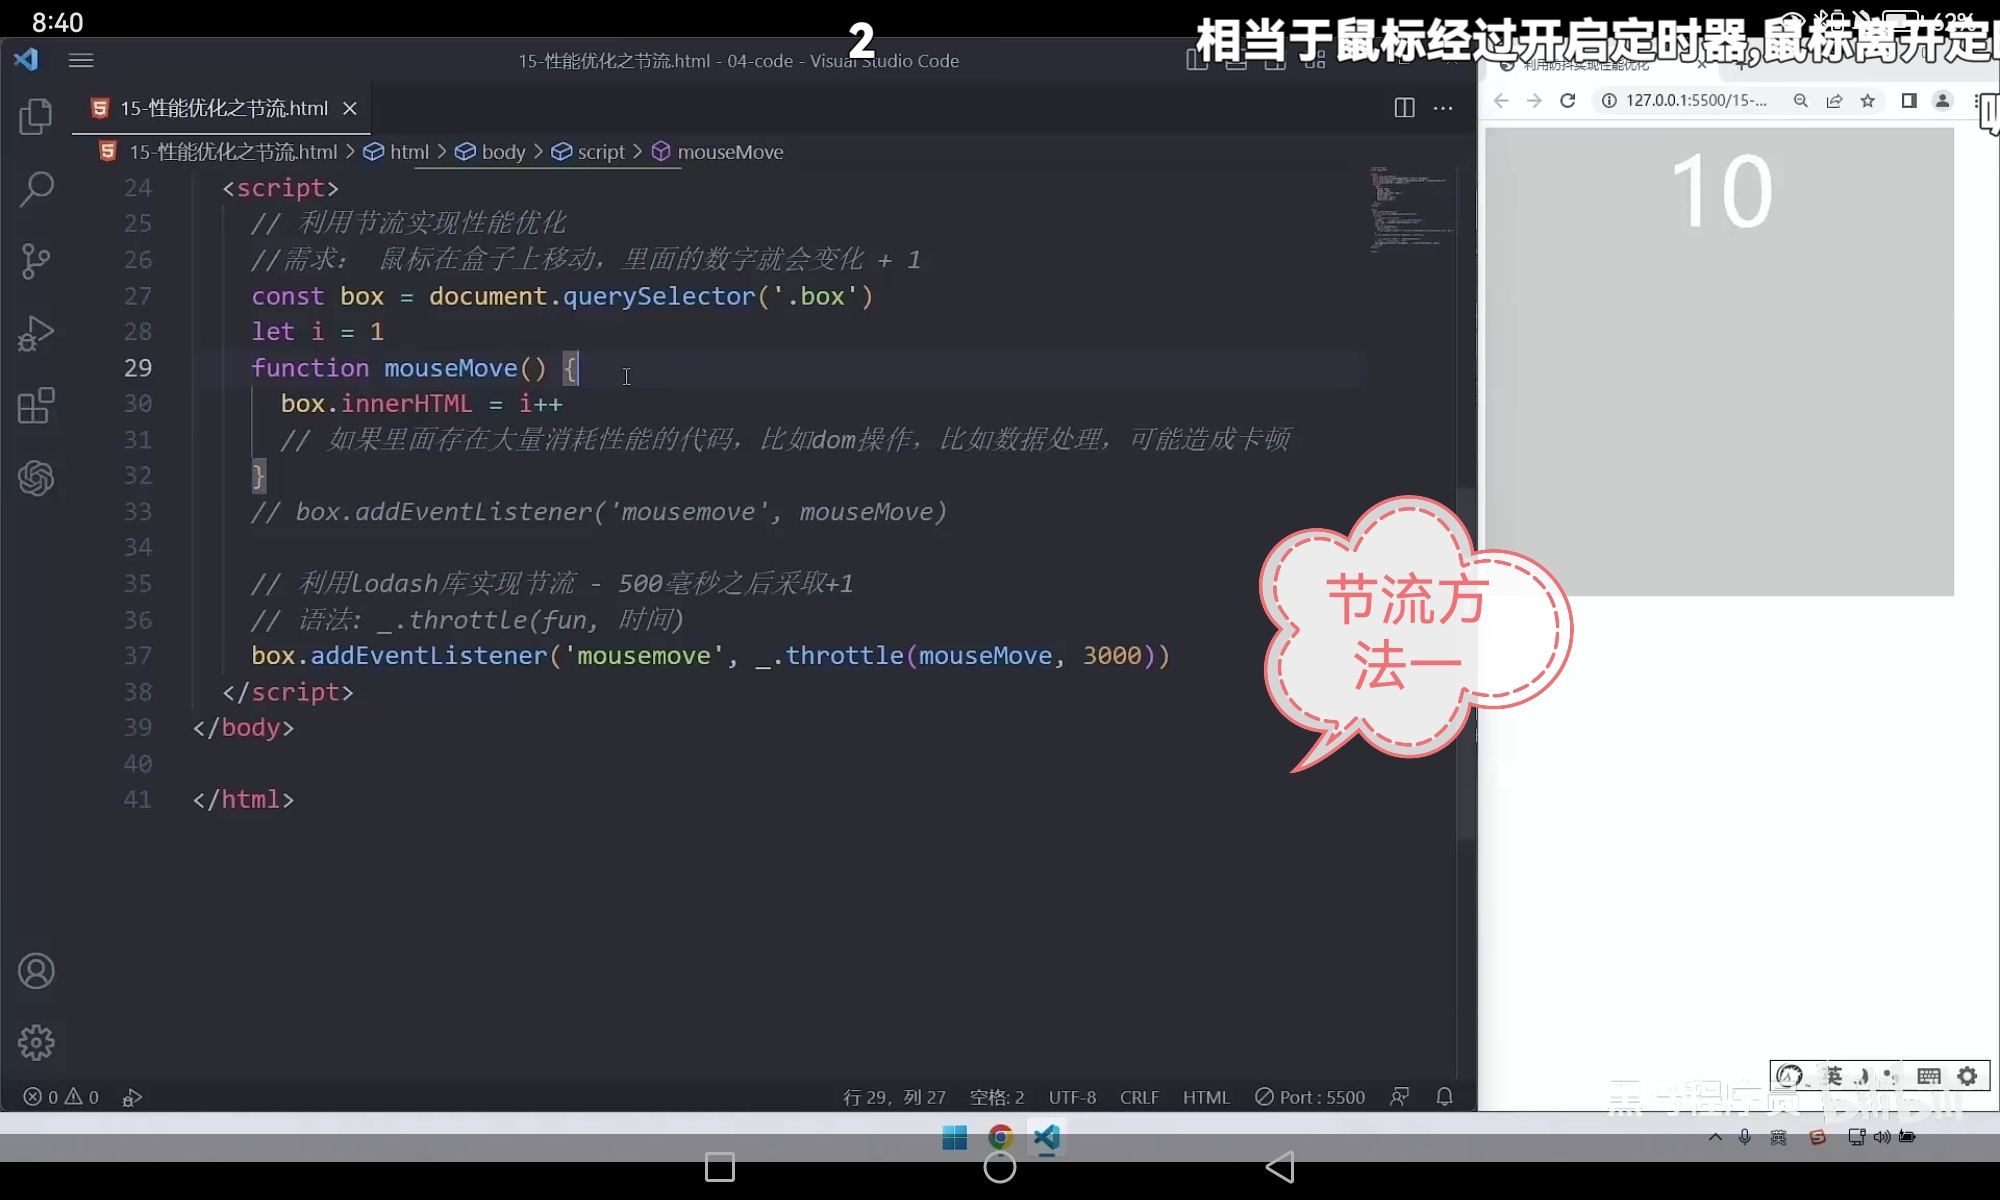Open the Accounts menu icon
Image resolution: width=2000 pixels, height=1200 pixels.
click(36, 971)
